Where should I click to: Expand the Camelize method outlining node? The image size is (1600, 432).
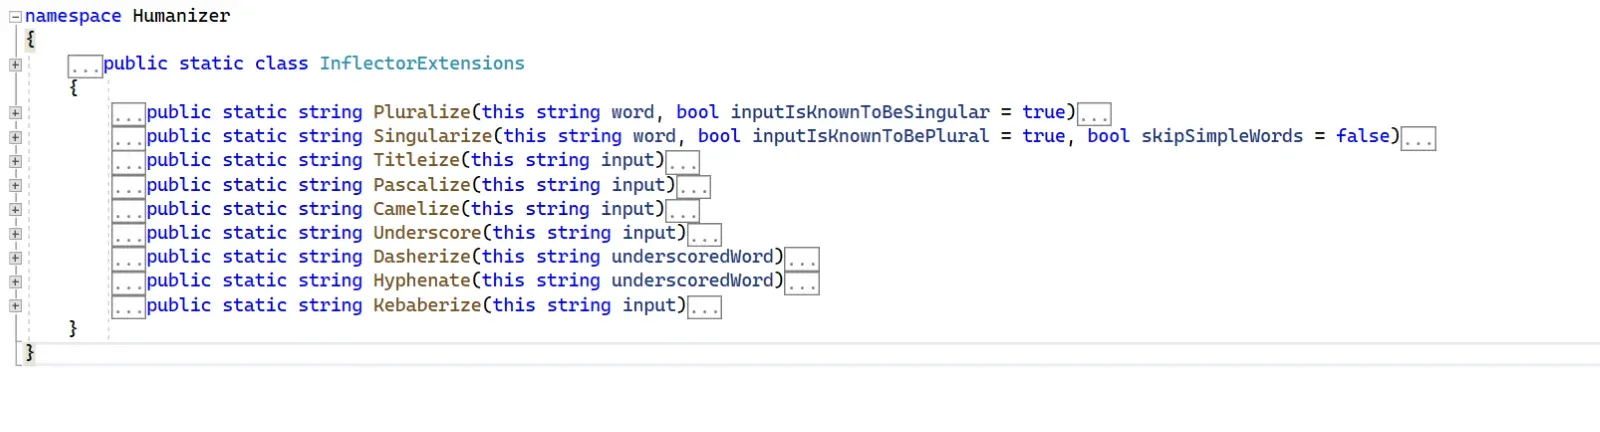[x=15, y=210]
